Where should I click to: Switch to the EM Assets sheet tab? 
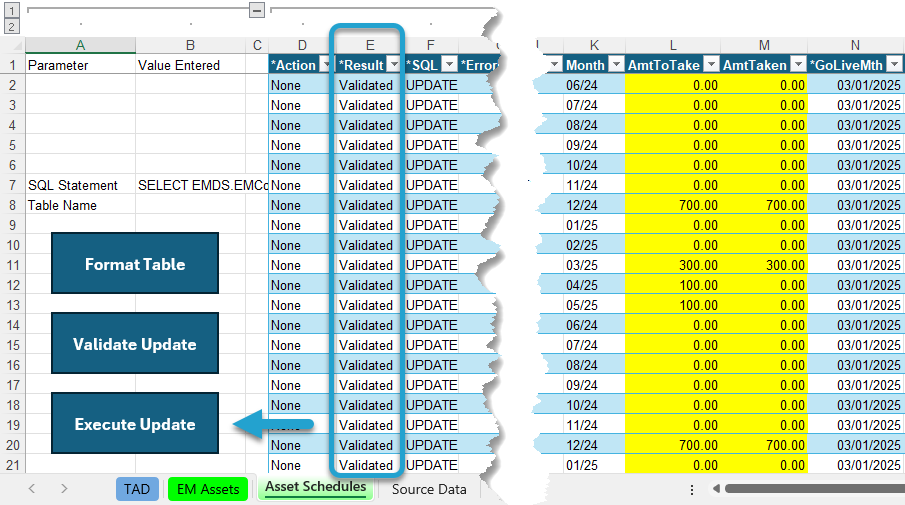click(208, 489)
